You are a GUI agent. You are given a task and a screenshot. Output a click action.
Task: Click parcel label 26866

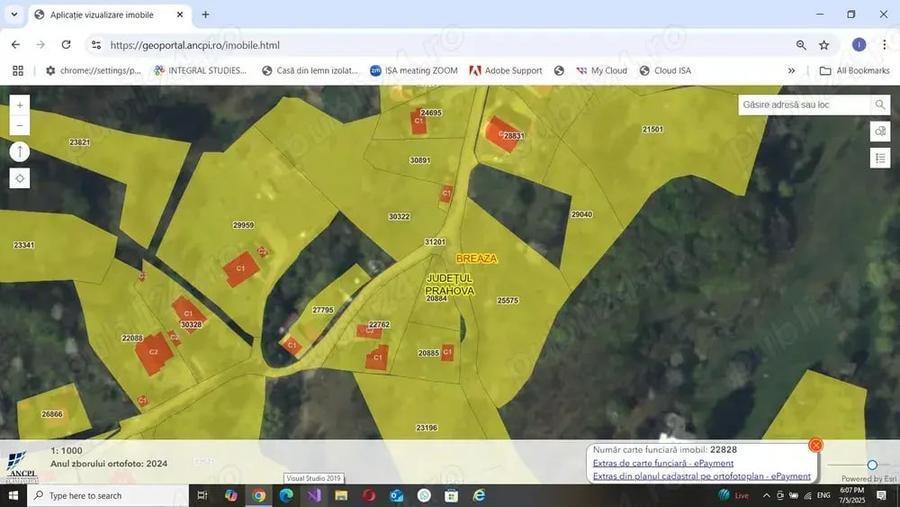[x=52, y=414]
